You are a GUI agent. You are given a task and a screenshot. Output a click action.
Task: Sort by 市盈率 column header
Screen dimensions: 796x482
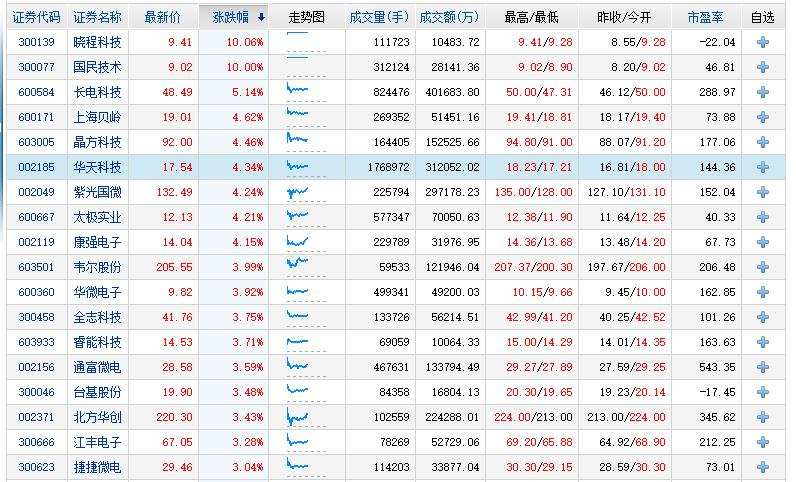point(706,17)
